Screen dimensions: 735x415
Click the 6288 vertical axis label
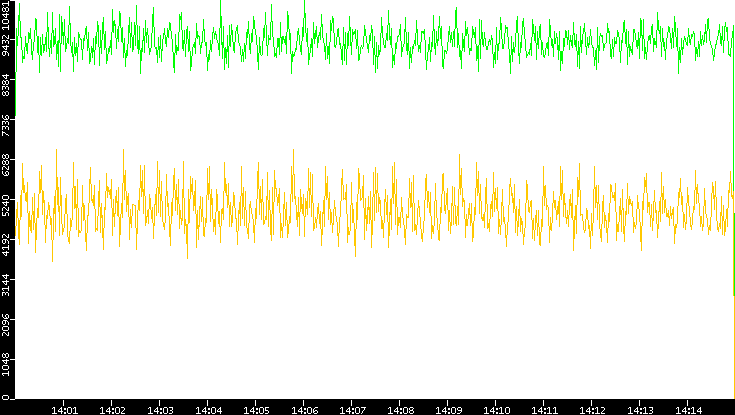click(6, 165)
